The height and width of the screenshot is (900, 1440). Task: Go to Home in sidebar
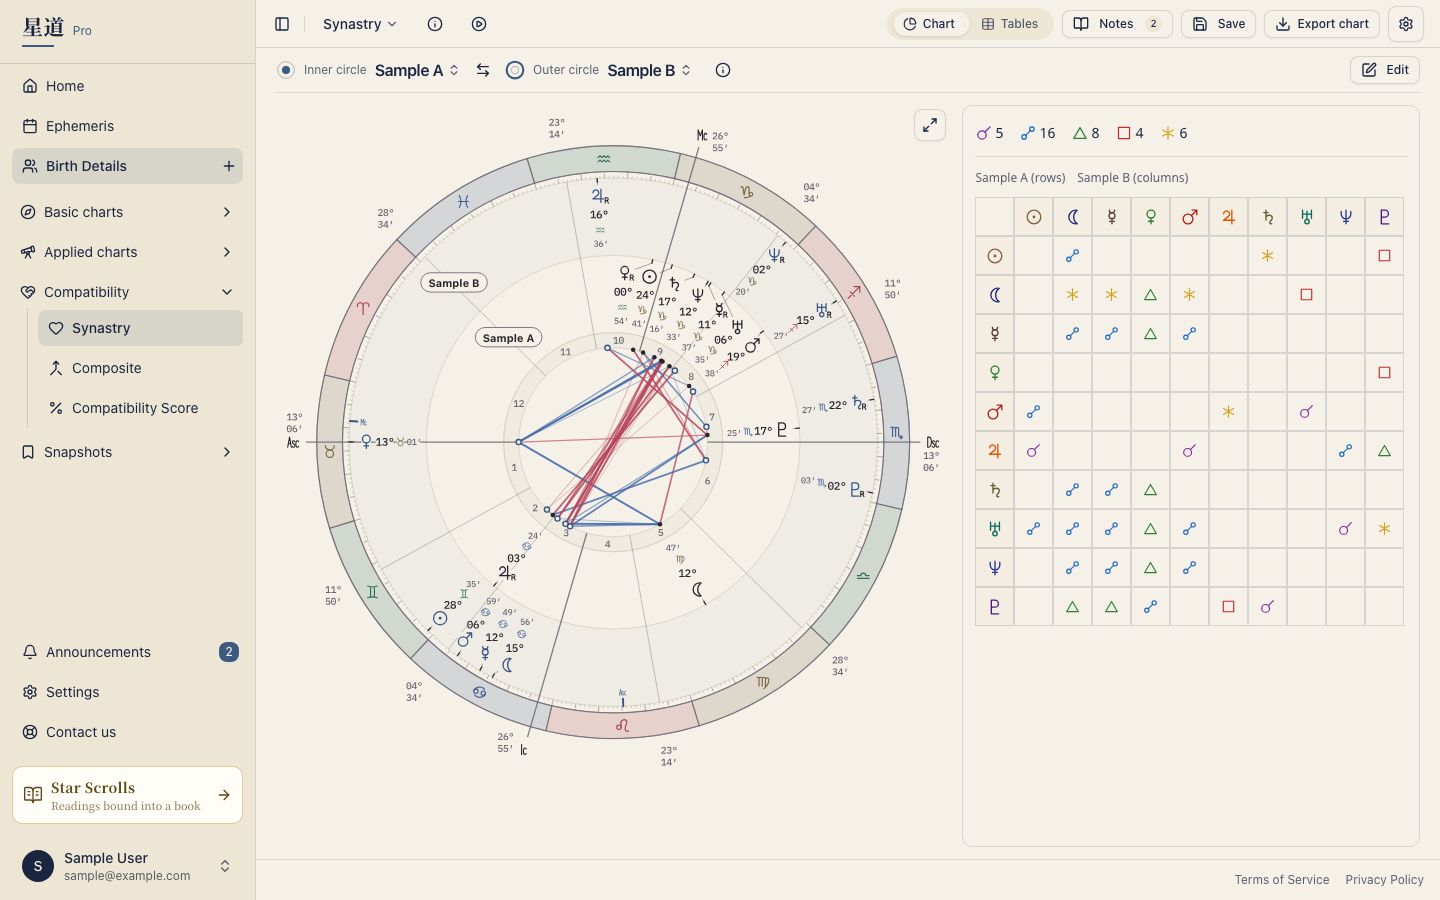127,86
